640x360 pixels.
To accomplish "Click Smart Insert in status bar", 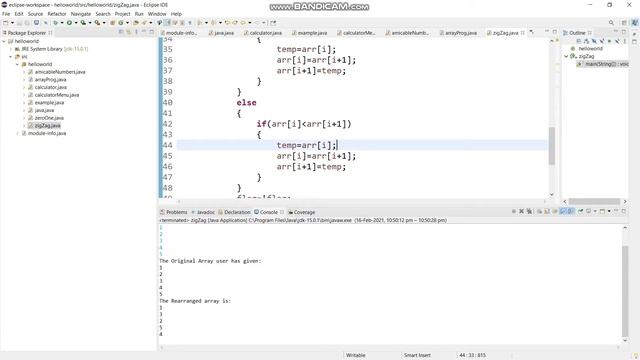I will (x=417, y=356).
